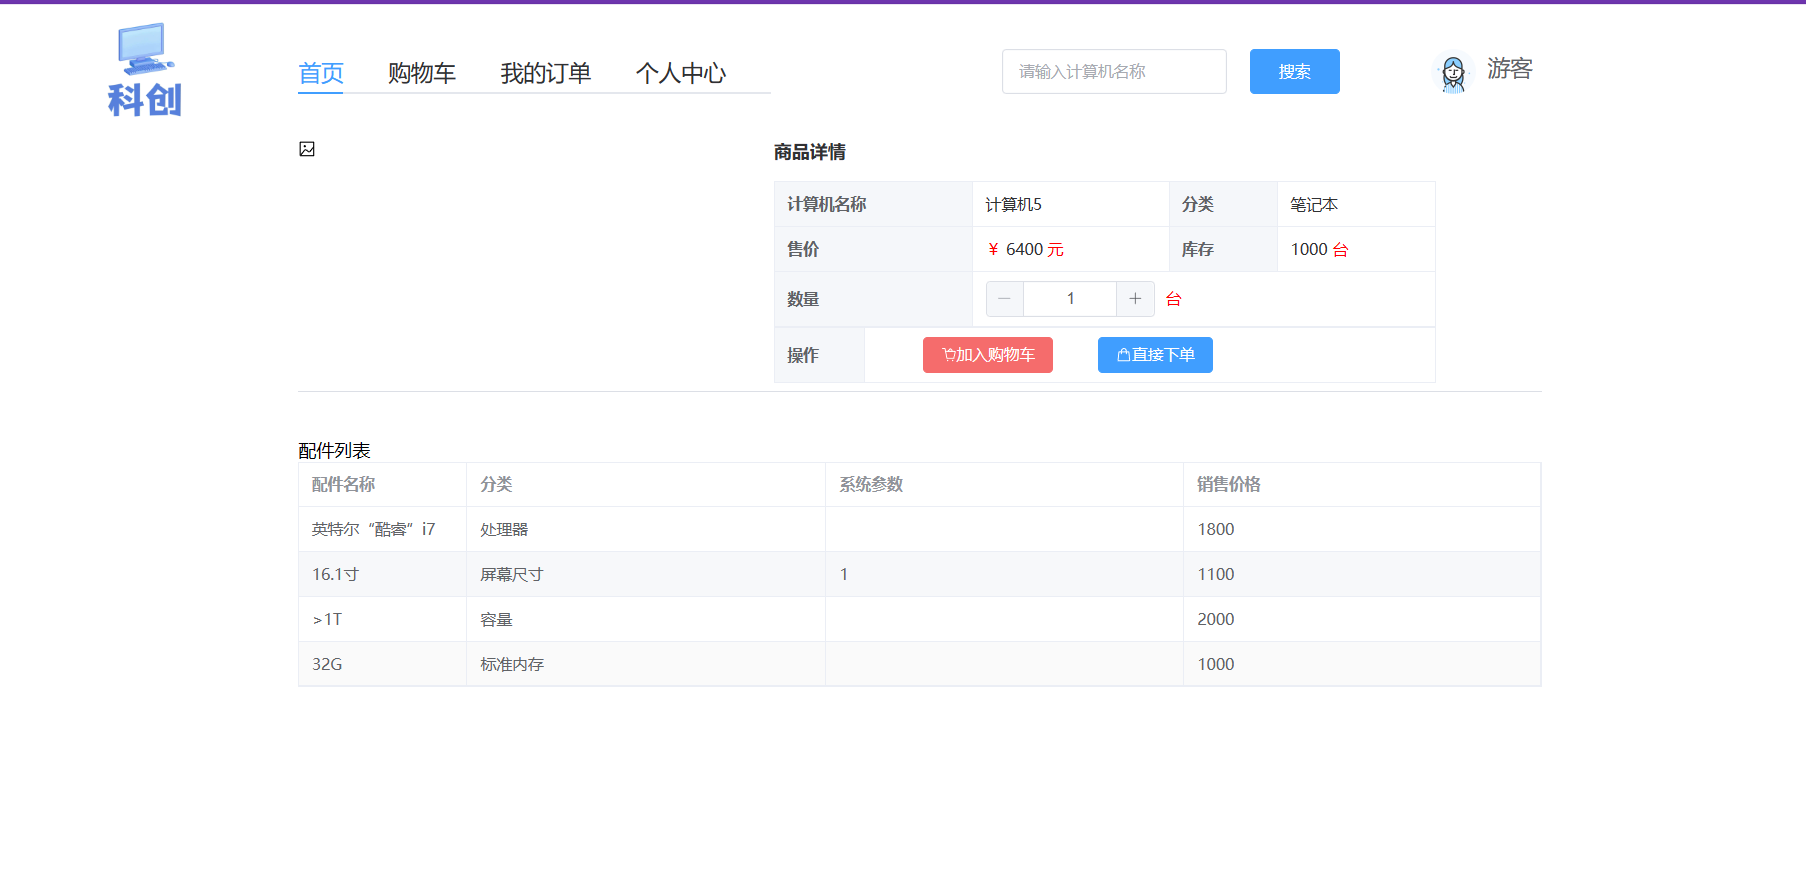Click the 数量 label cell

[873, 299]
